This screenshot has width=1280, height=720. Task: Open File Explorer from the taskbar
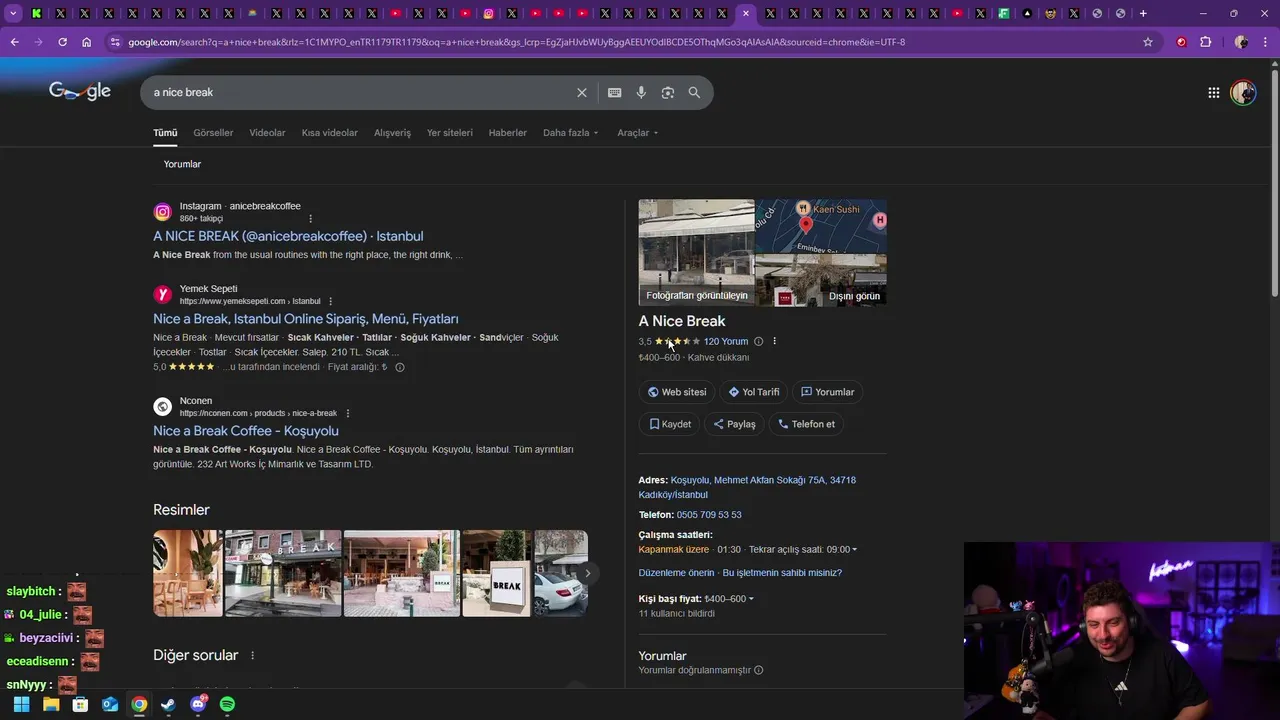(51, 704)
